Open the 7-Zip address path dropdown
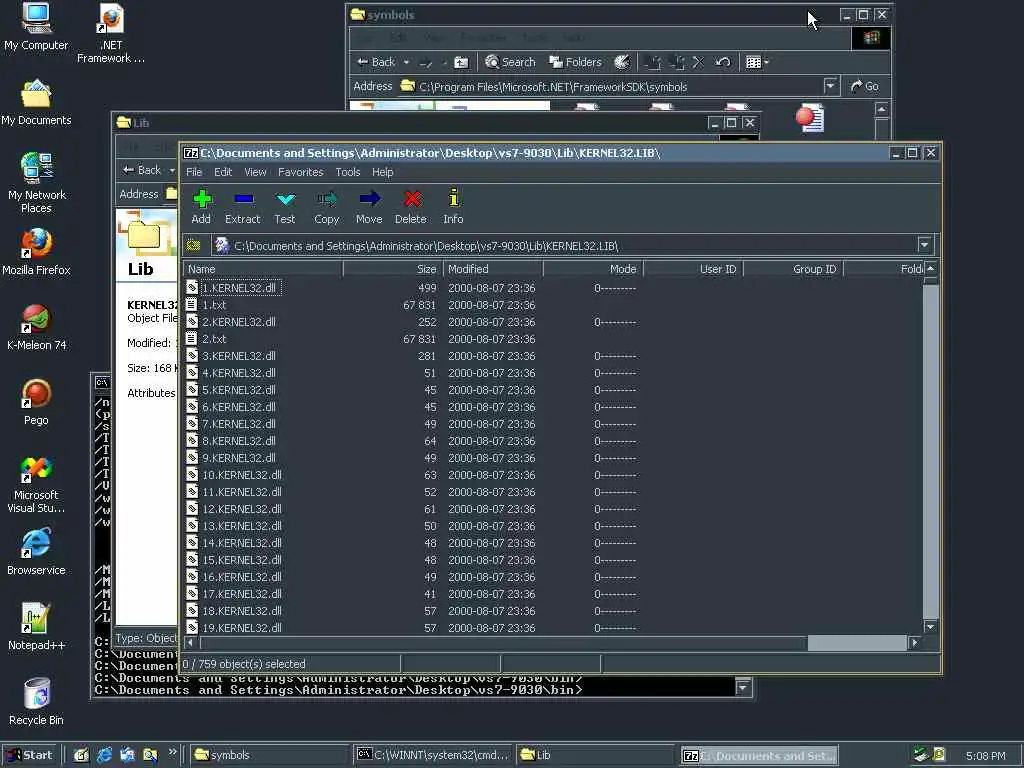 pos(924,246)
